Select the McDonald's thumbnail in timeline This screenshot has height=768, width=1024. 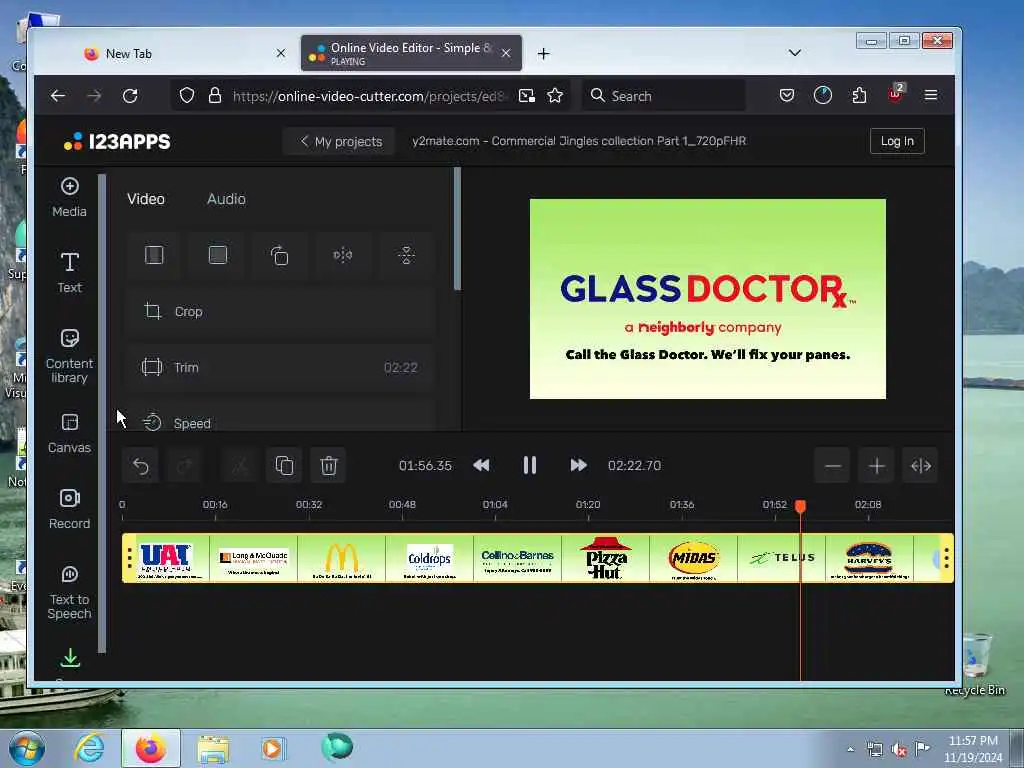tap(342, 558)
